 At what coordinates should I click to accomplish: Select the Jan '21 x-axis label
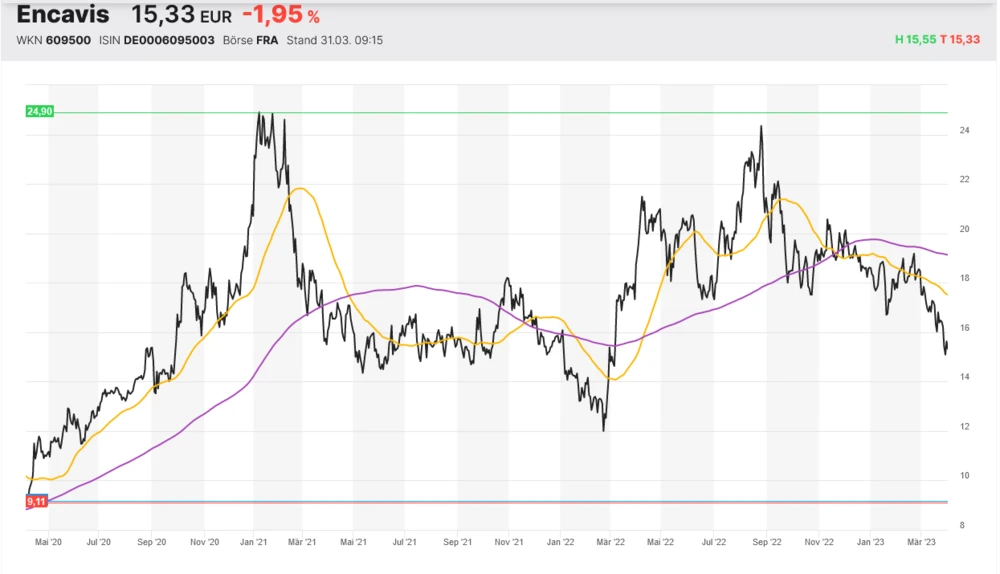click(254, 542)
